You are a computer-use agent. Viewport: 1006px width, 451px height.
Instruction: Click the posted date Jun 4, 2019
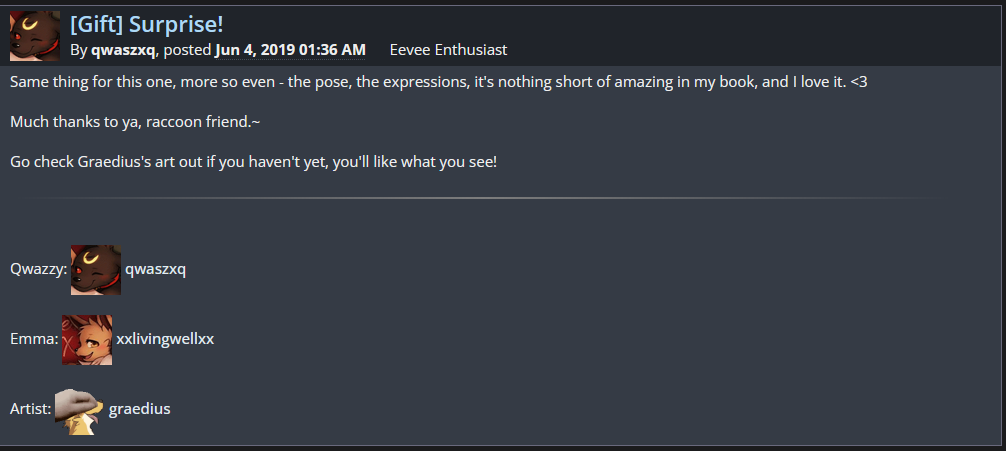pyautogui.click(x=290, y=49)
